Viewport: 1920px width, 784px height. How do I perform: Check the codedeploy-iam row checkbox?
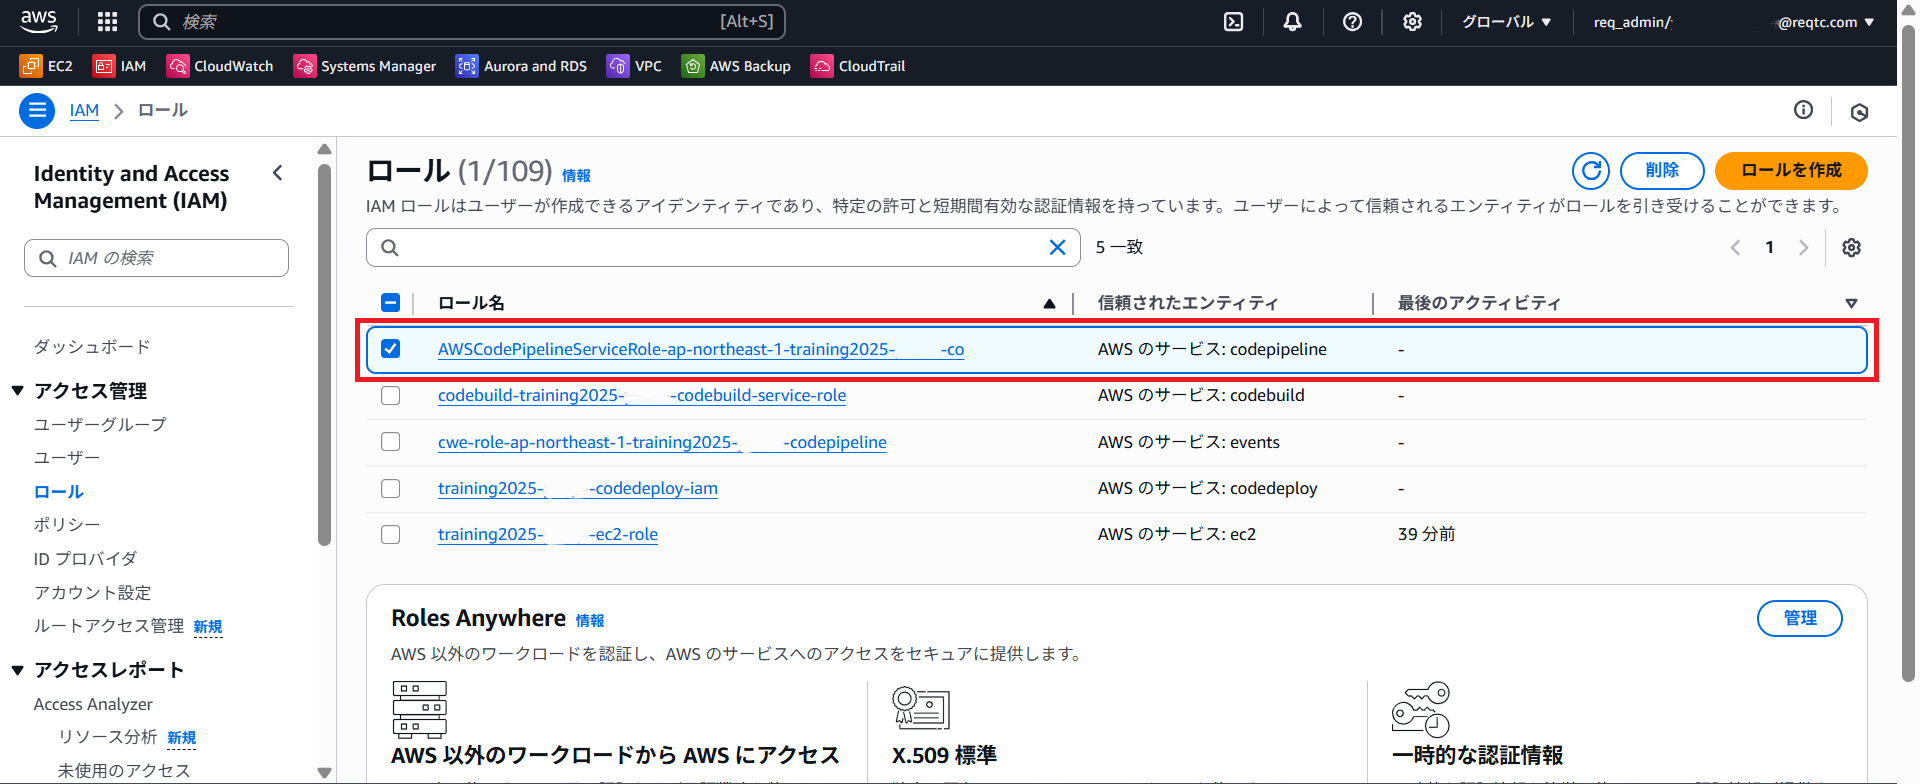[x=391, y=488]
